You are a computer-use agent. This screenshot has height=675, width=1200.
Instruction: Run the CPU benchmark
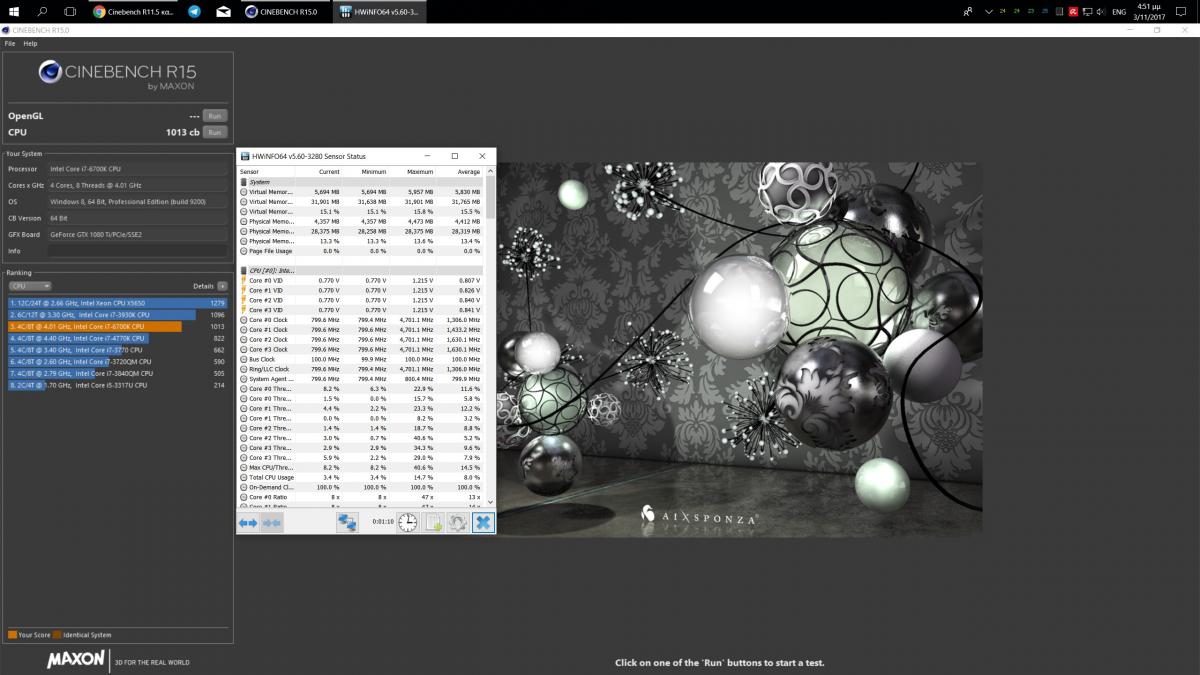(214, 132)
